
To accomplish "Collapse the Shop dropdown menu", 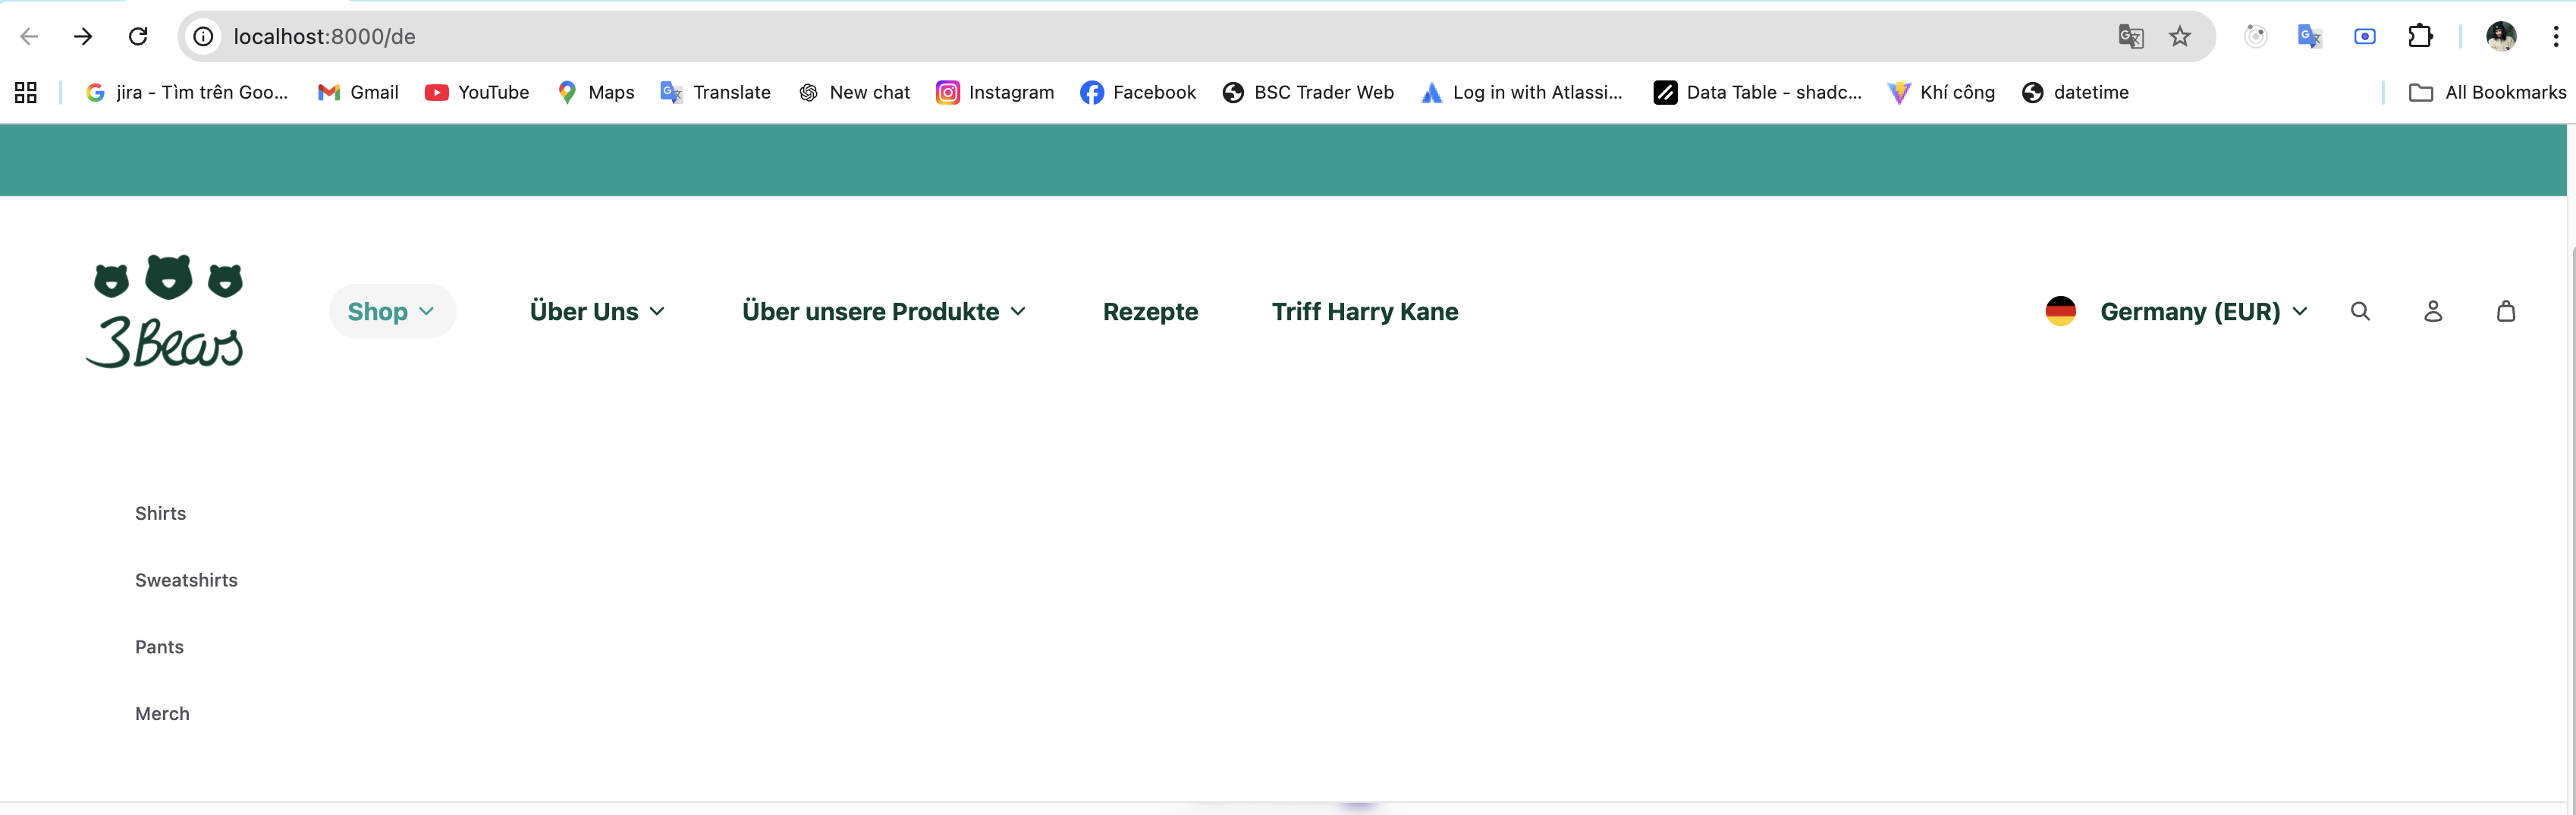I will tap(392, 311).
